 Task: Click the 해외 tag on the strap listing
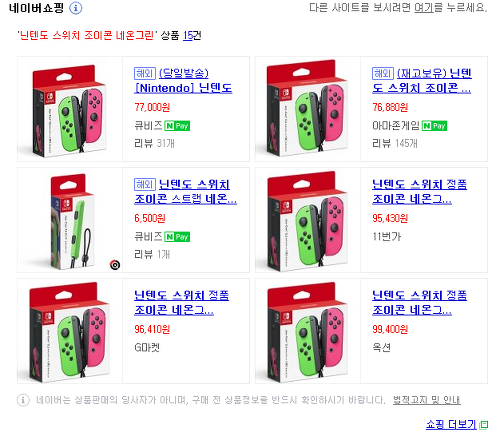[145, 184]
